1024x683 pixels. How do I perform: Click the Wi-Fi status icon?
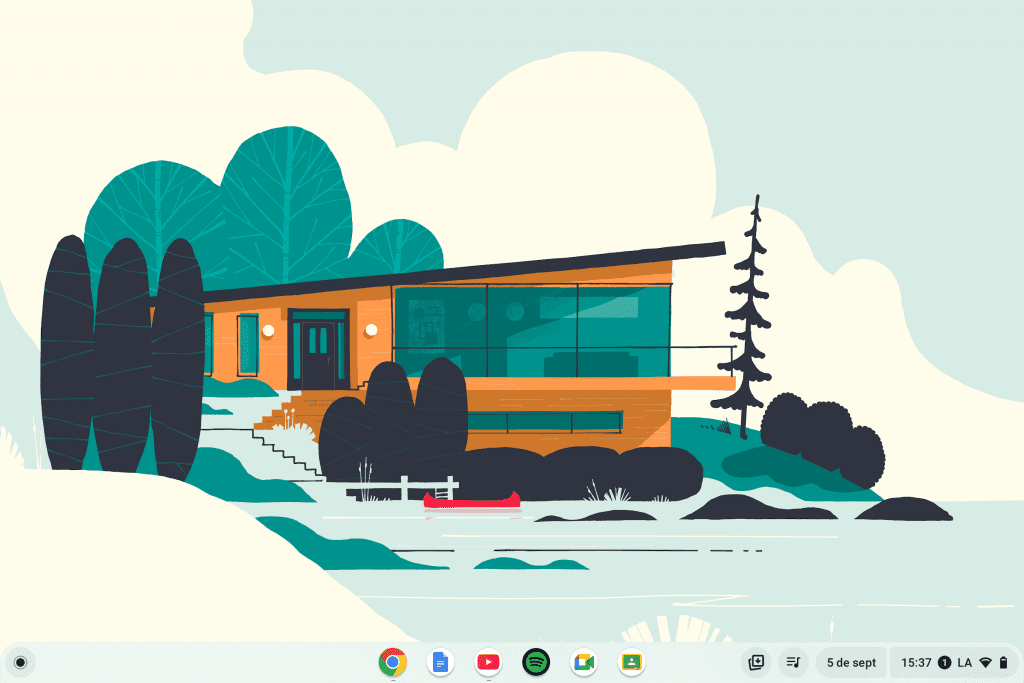pos(985,662)
